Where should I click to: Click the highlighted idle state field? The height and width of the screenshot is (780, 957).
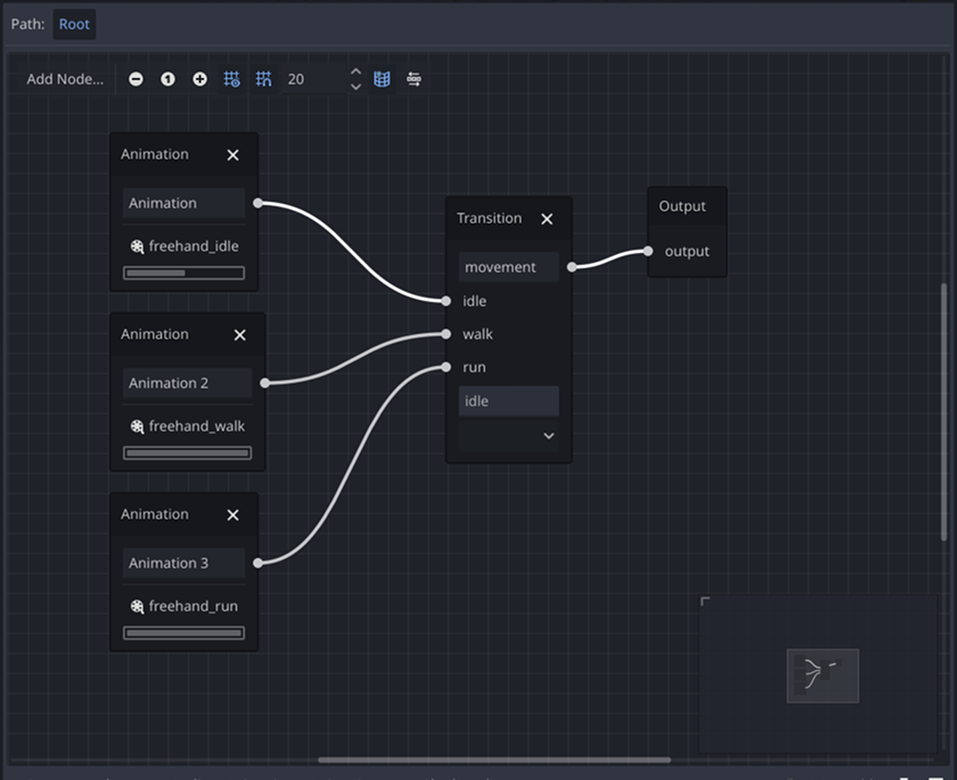(508, 402)
